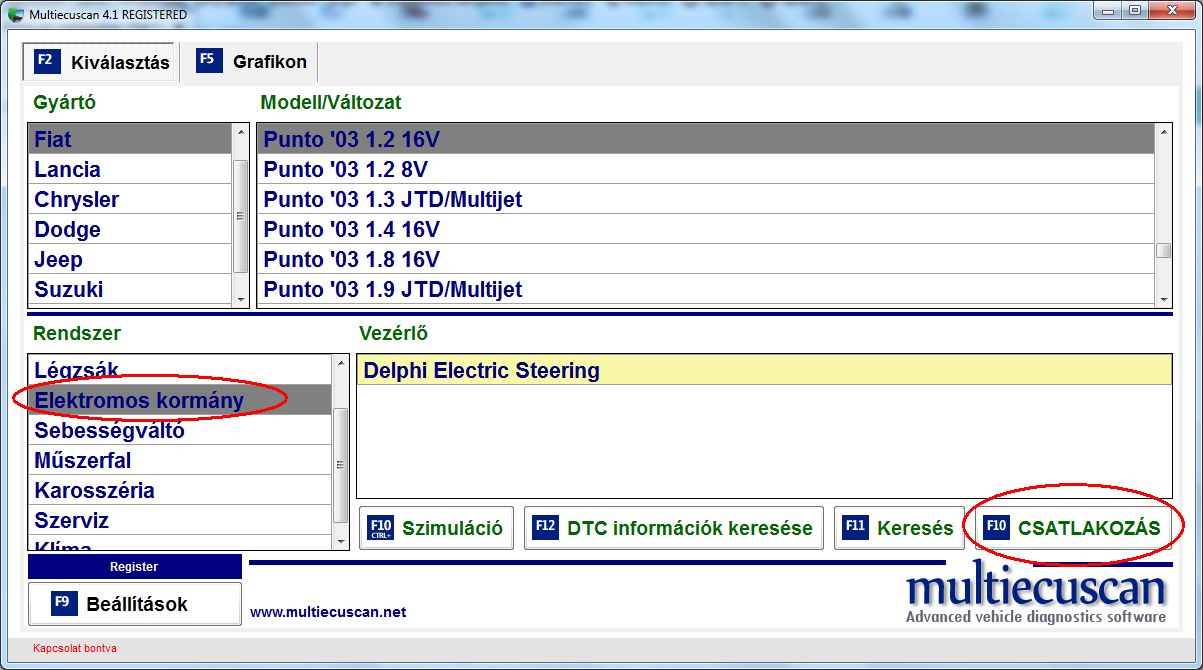Choose Suzuki from the manufacturer list

pos(130,289)
